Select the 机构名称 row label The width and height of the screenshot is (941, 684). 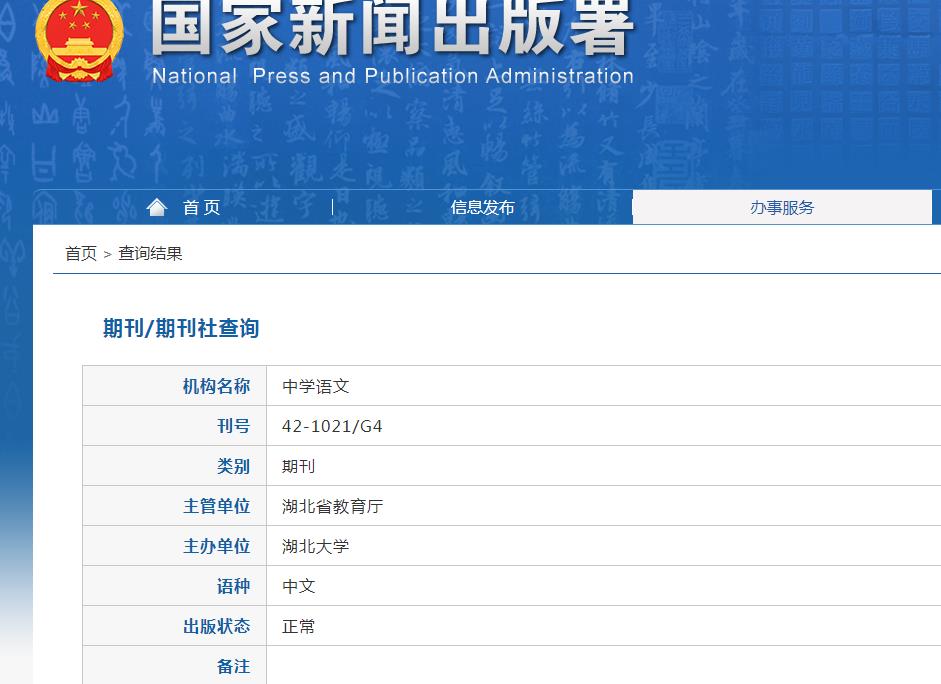[x=217, y=385]
